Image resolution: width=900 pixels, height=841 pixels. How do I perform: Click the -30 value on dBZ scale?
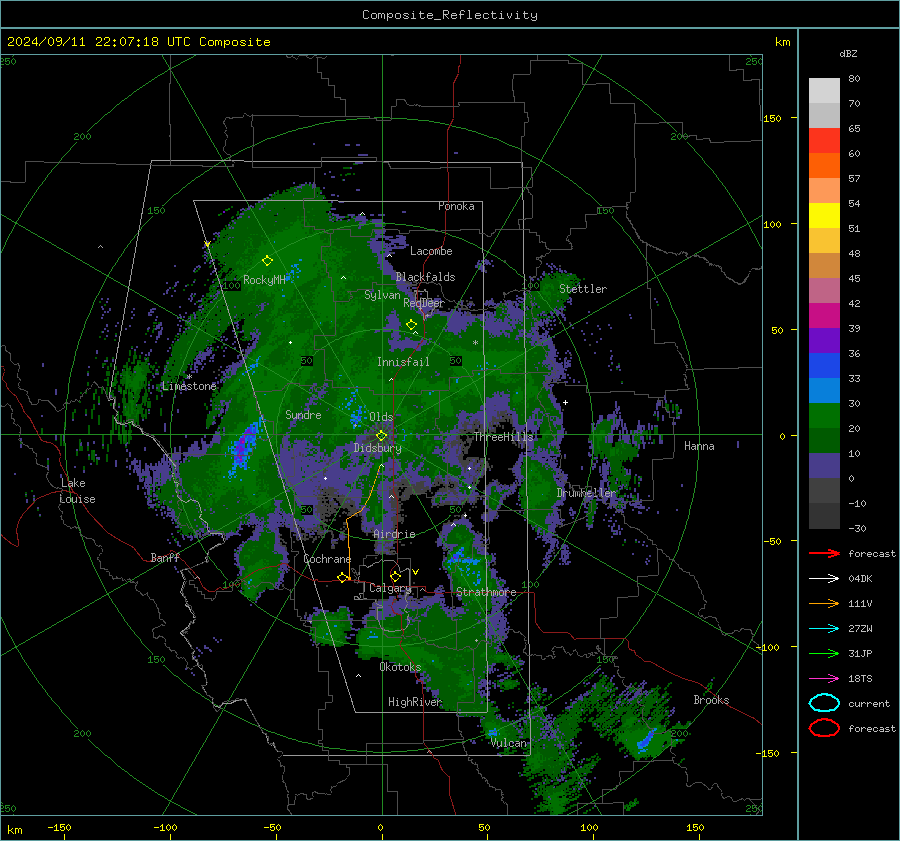click(x=857, y=528)
